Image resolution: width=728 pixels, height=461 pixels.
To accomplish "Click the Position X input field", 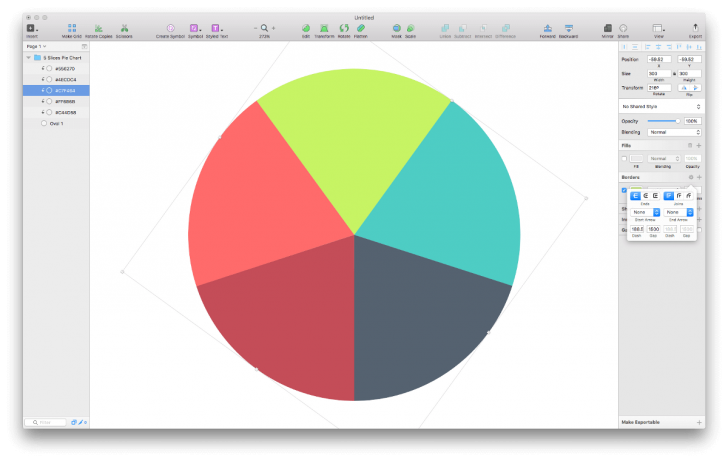I will coord(659,59).
